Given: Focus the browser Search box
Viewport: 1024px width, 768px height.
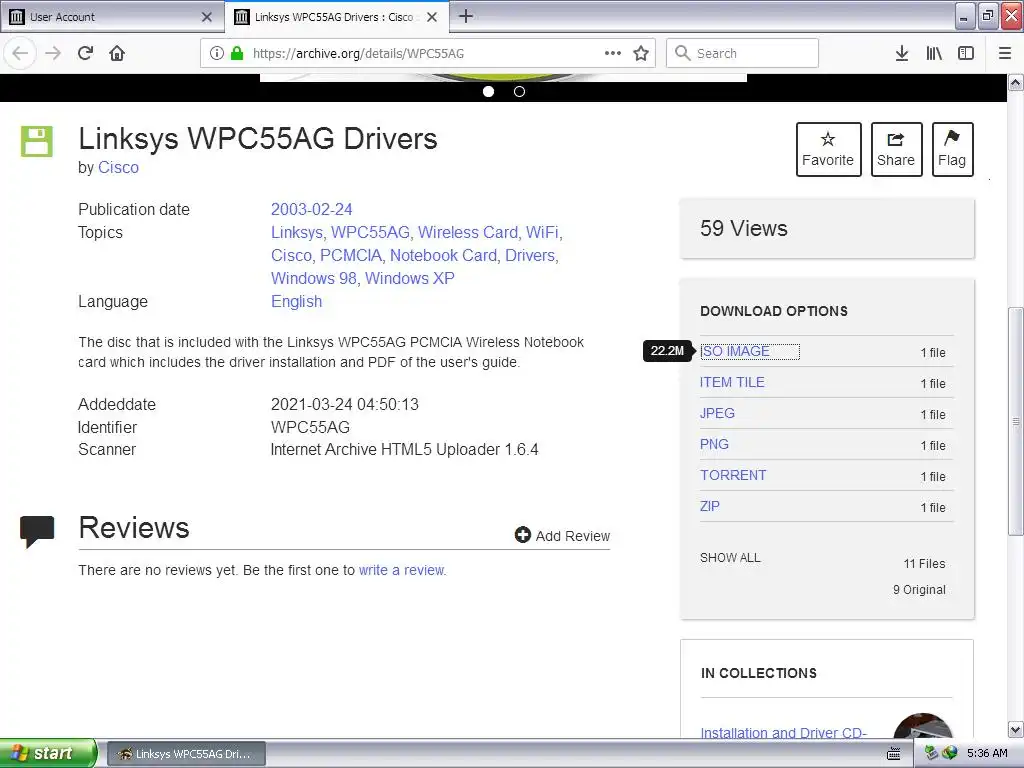Looking at the screenshot, I should 742,54.
